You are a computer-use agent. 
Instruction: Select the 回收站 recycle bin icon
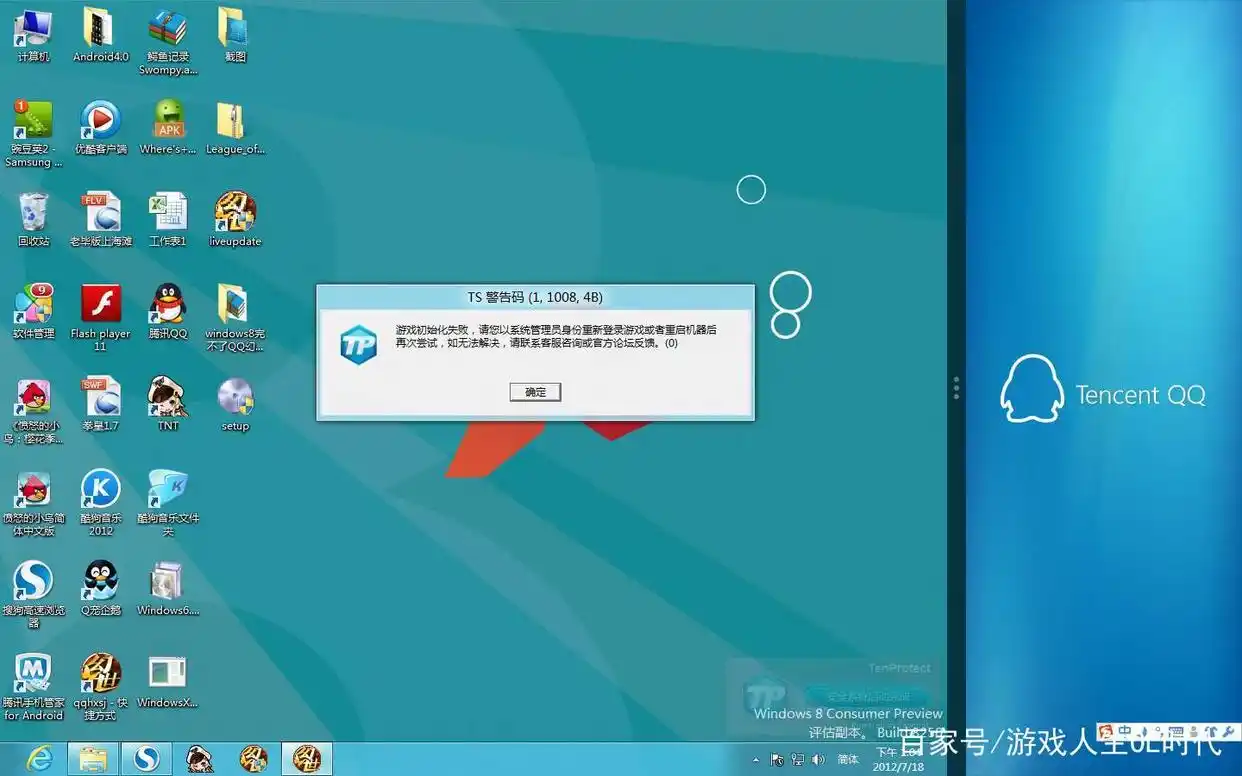coord(33,213)
